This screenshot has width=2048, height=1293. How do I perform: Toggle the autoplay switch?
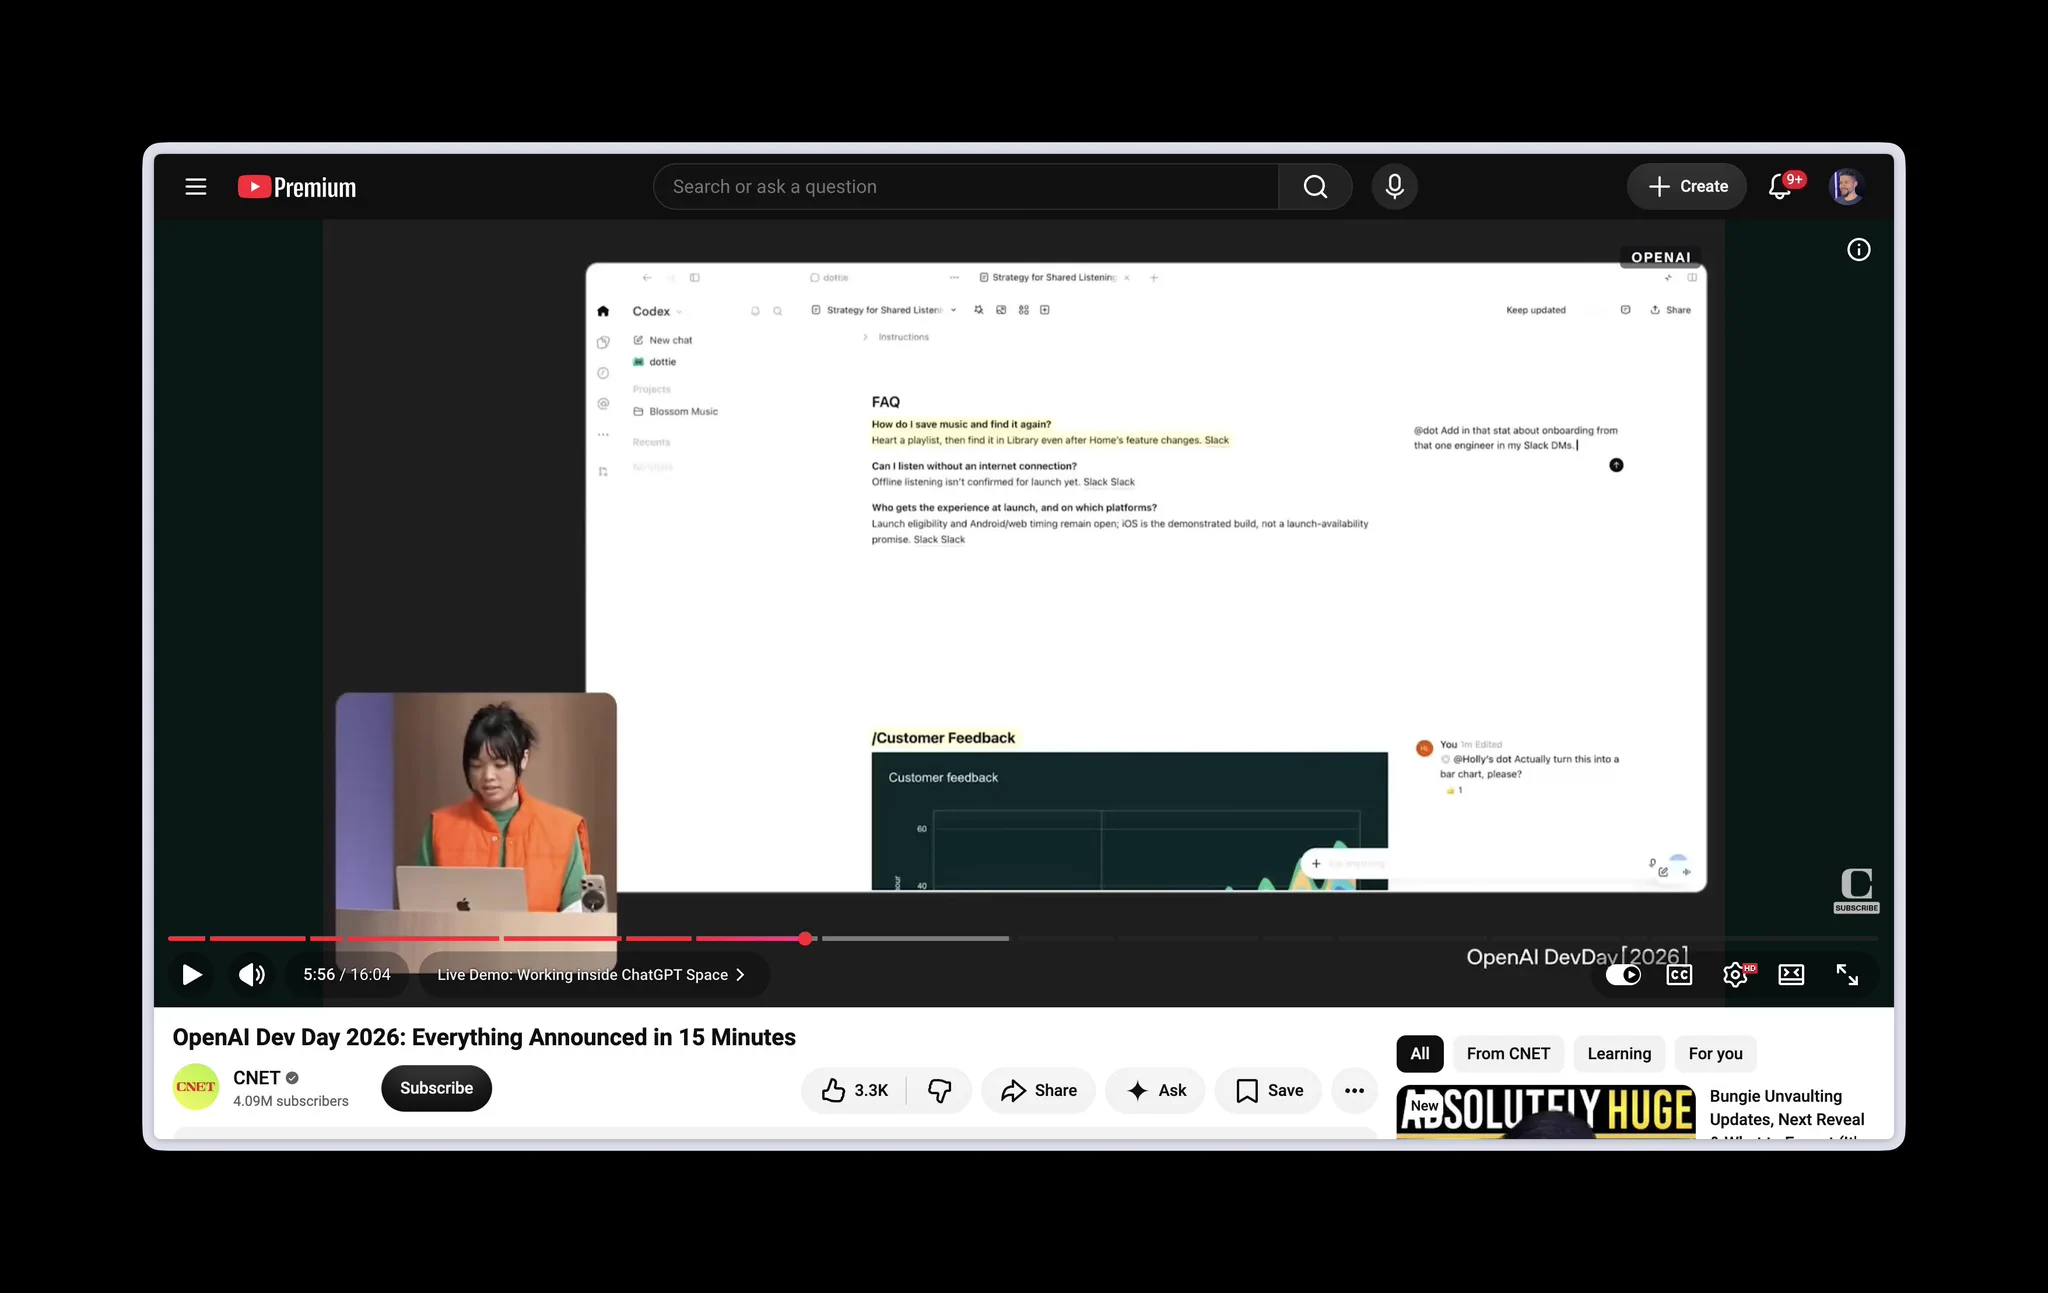pyautogui.click(x=1623, y=974)
